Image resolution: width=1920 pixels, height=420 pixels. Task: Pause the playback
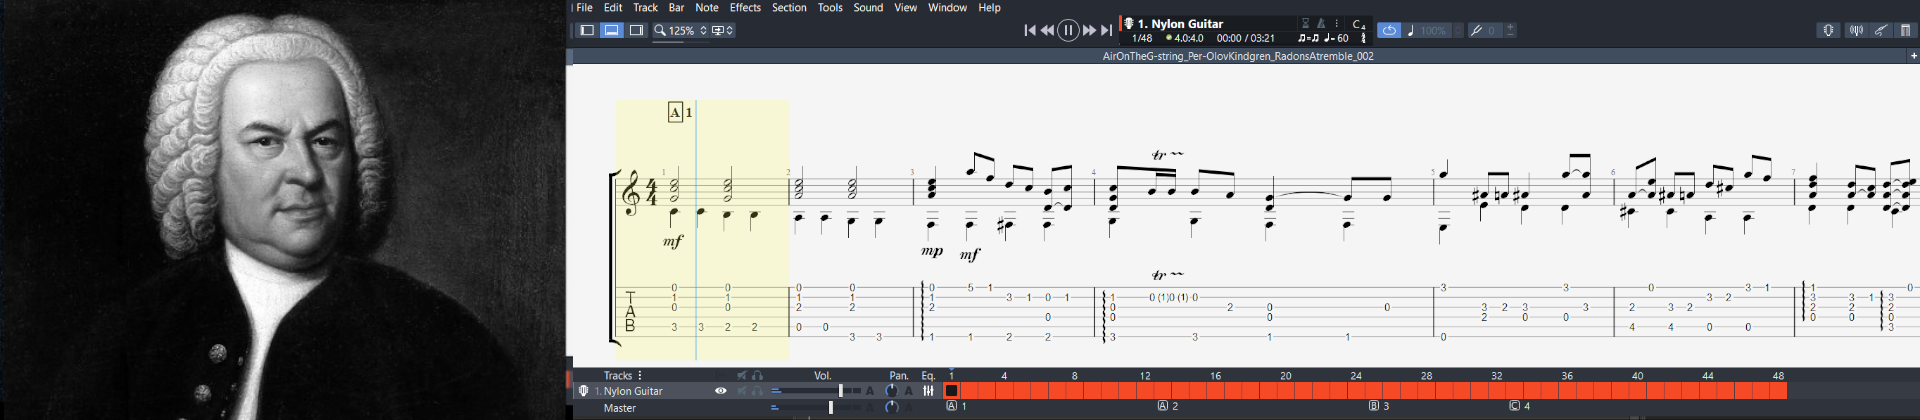[x=1068, y=30]
